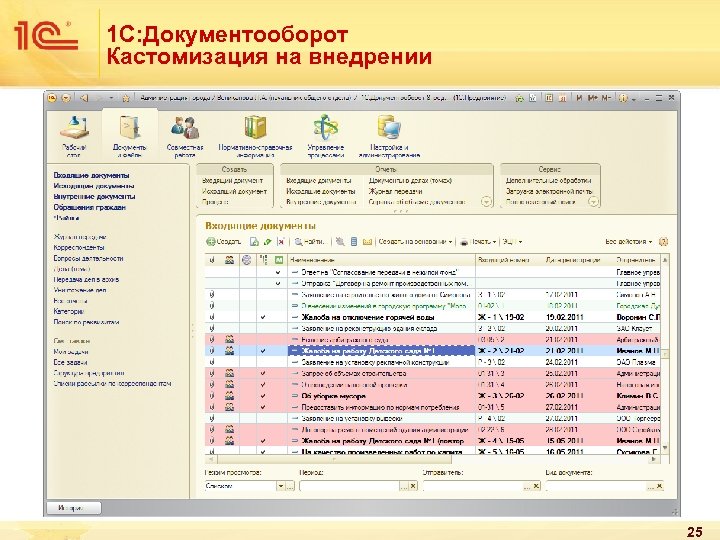
Task: Open the Печать dropdown
Action: (478, 242)
